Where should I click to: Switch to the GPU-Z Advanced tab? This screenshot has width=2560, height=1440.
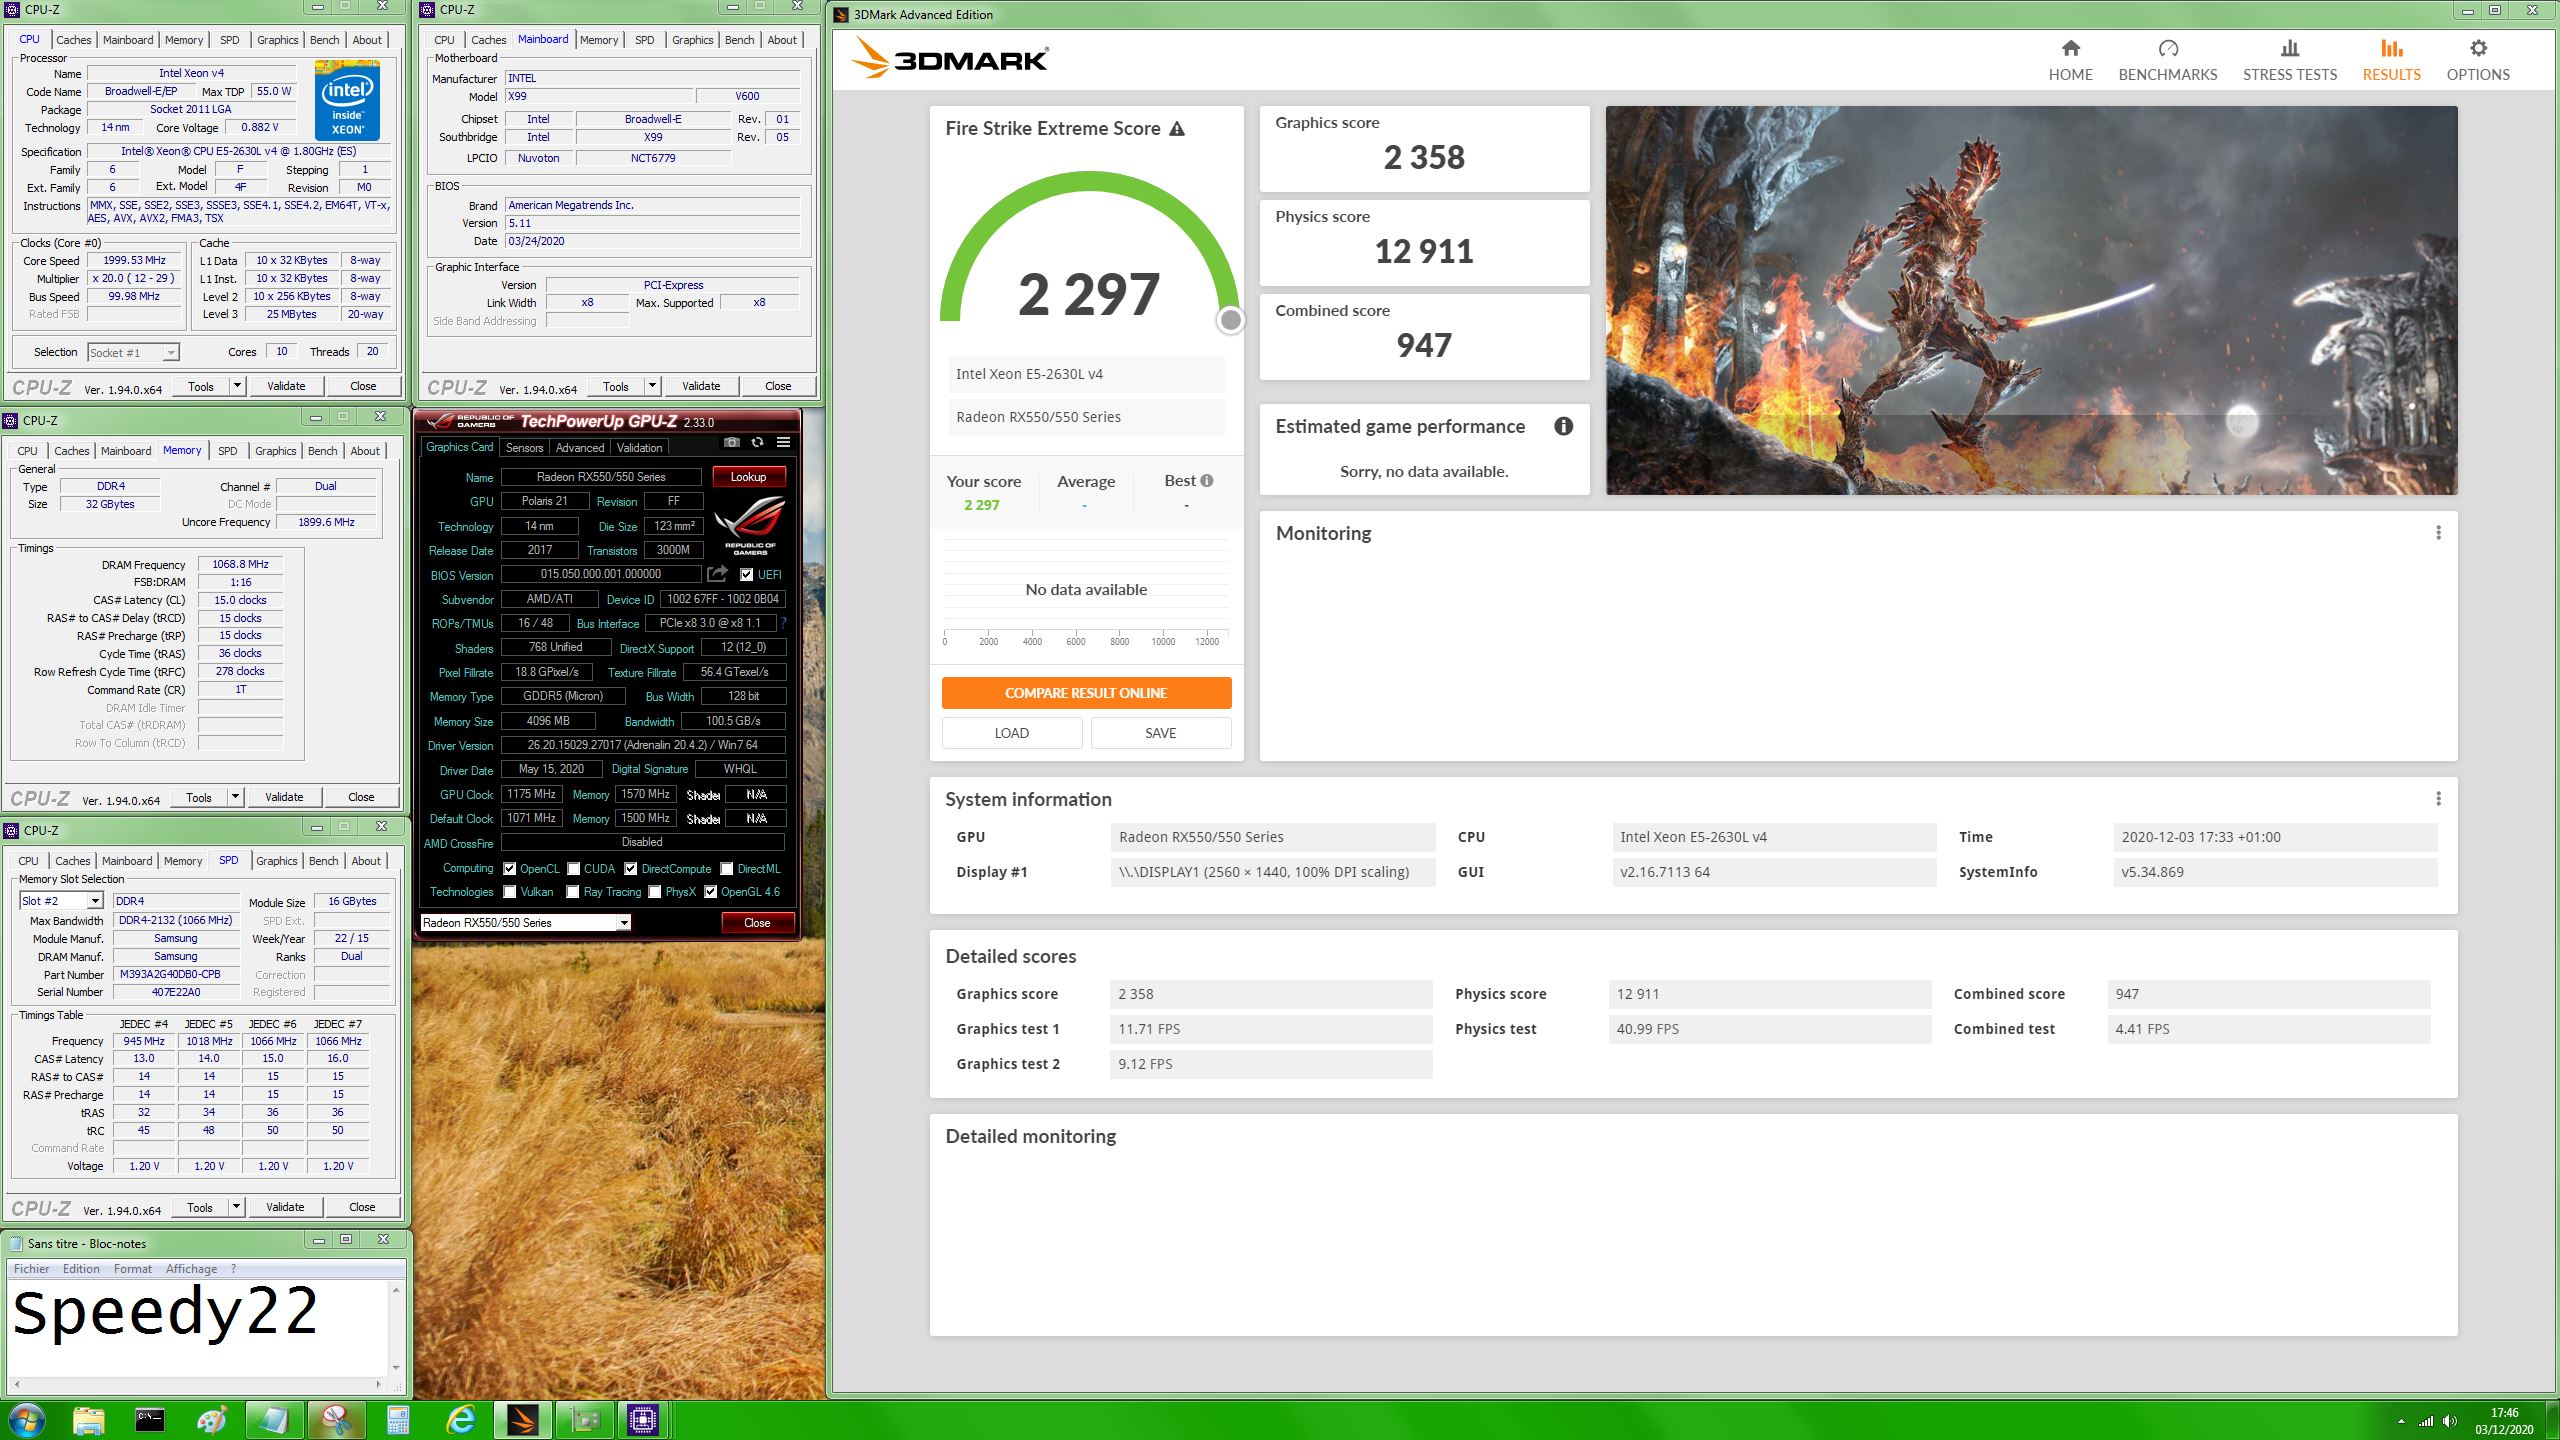coord(580,448)
